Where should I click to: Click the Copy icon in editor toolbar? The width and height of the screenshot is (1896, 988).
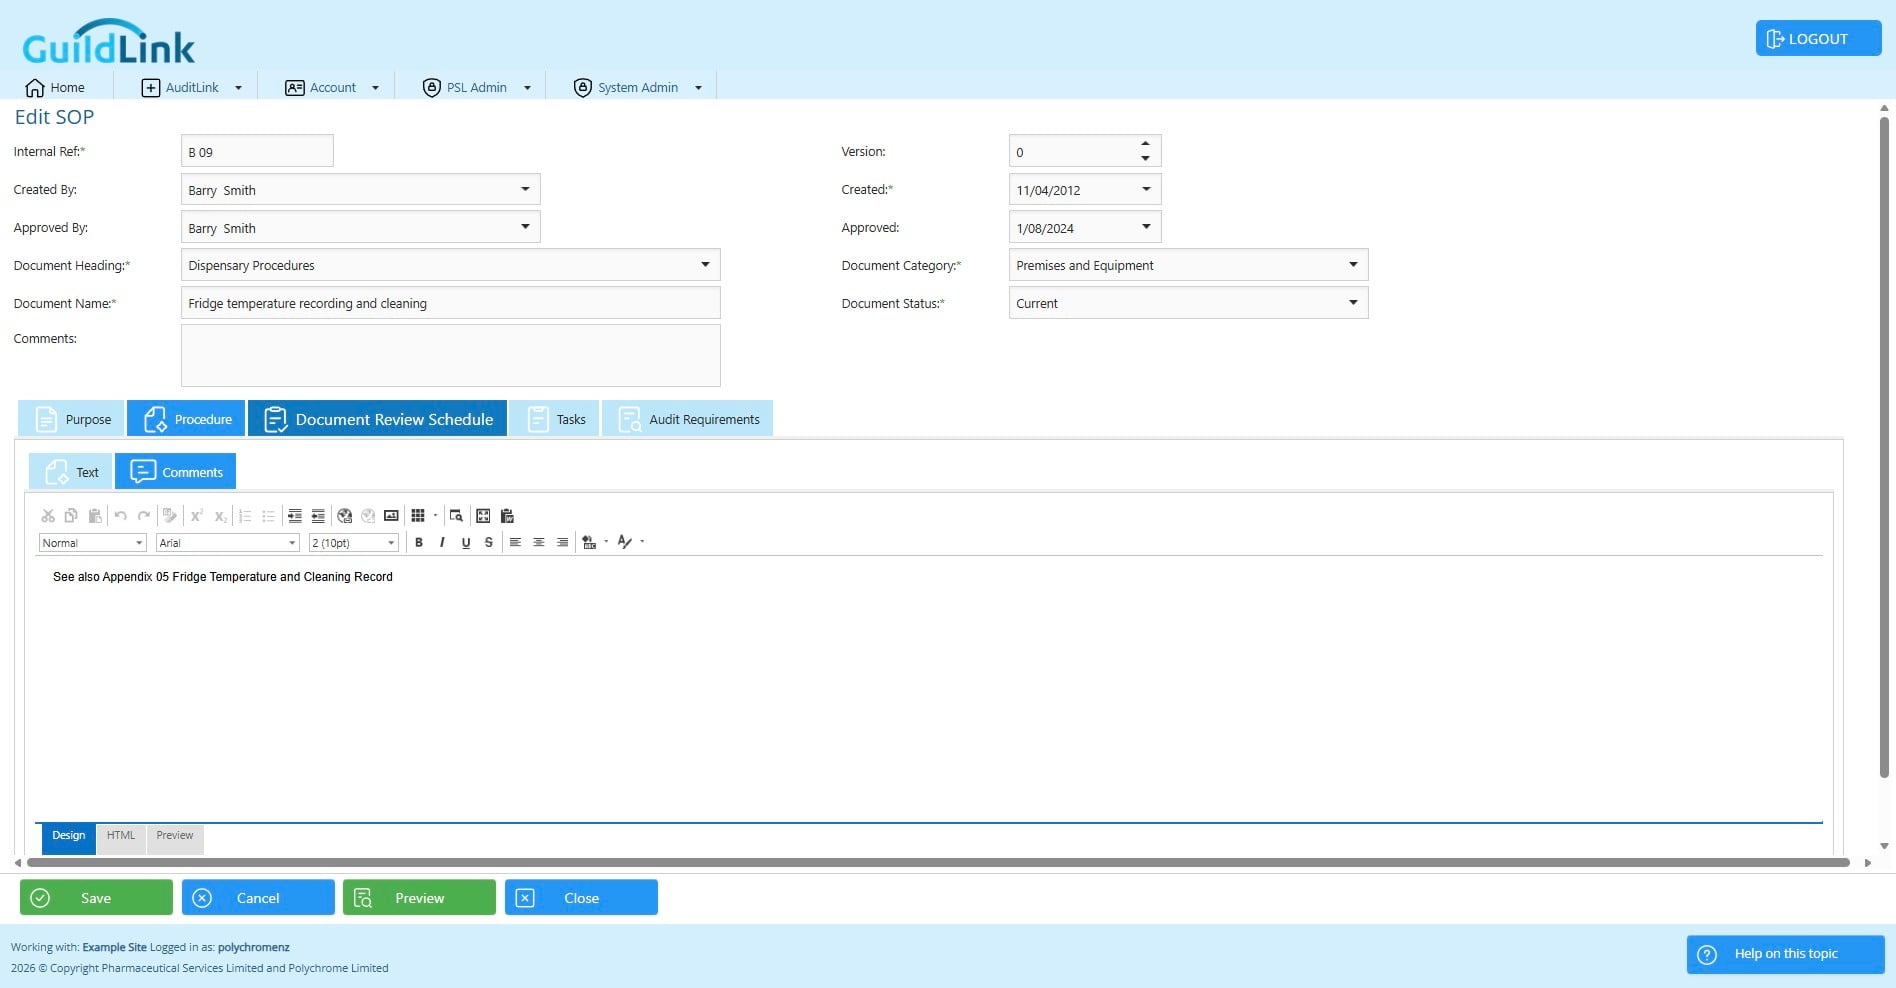point(71,516)
